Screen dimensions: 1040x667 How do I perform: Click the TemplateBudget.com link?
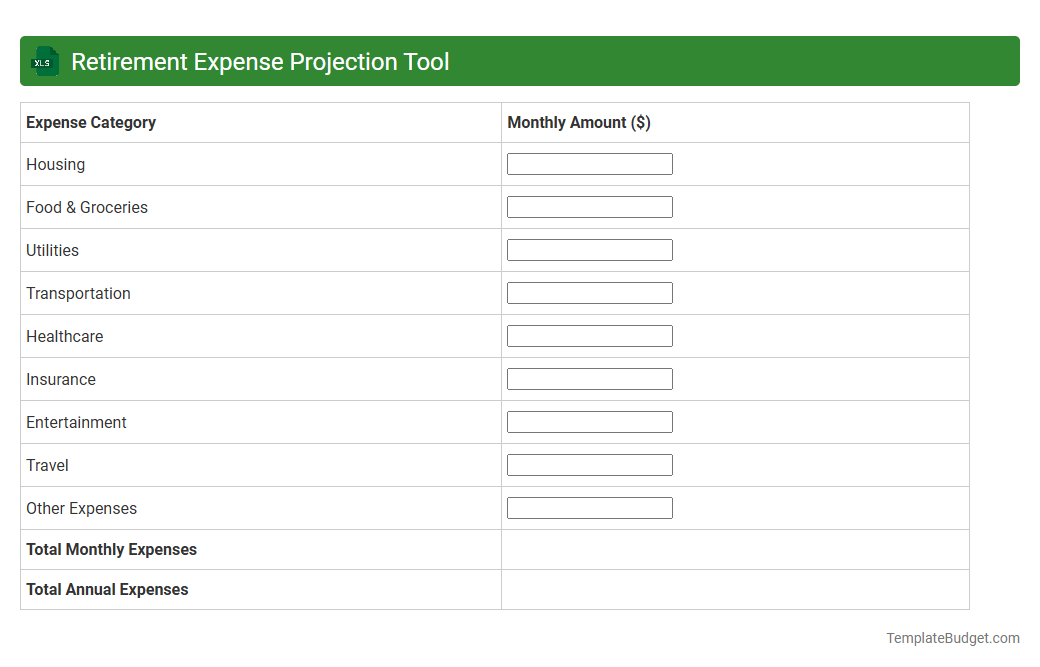(951, 637)
